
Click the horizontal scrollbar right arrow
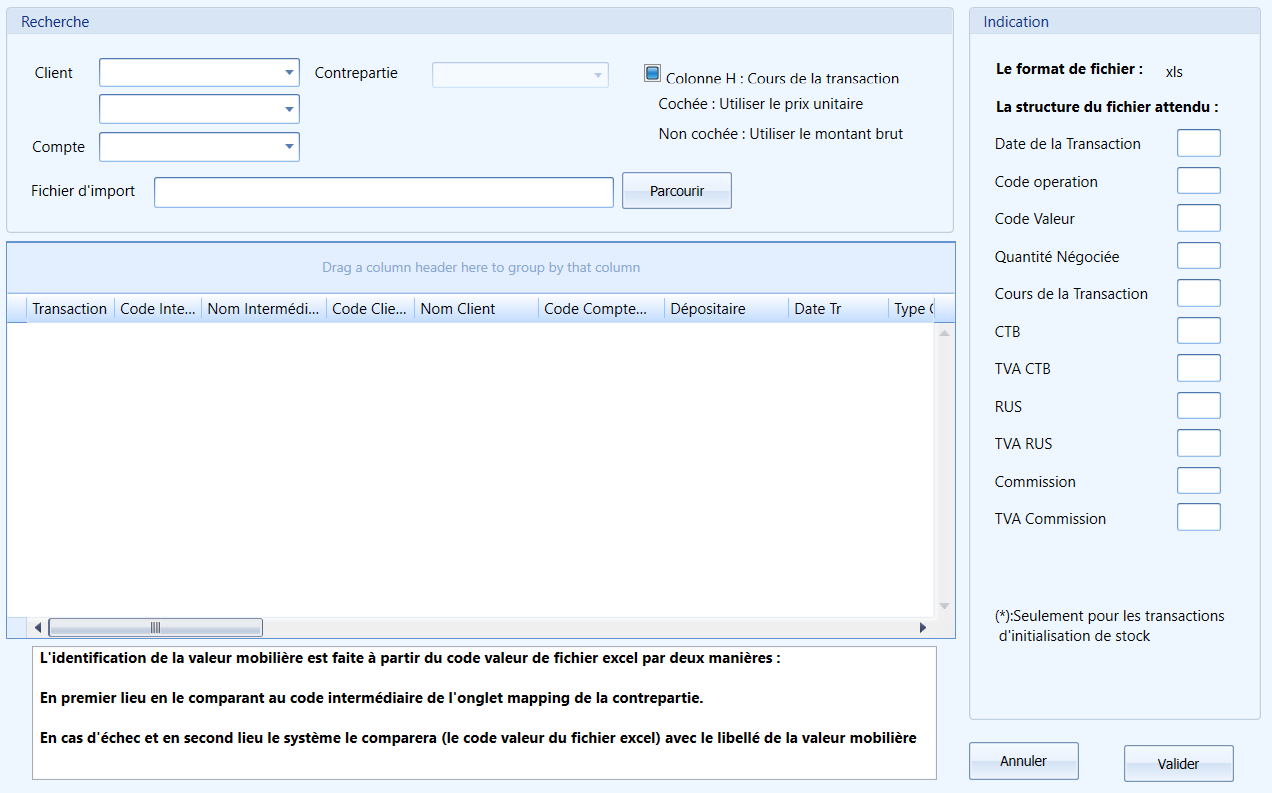pyautogui.click(x=923, y=627)
